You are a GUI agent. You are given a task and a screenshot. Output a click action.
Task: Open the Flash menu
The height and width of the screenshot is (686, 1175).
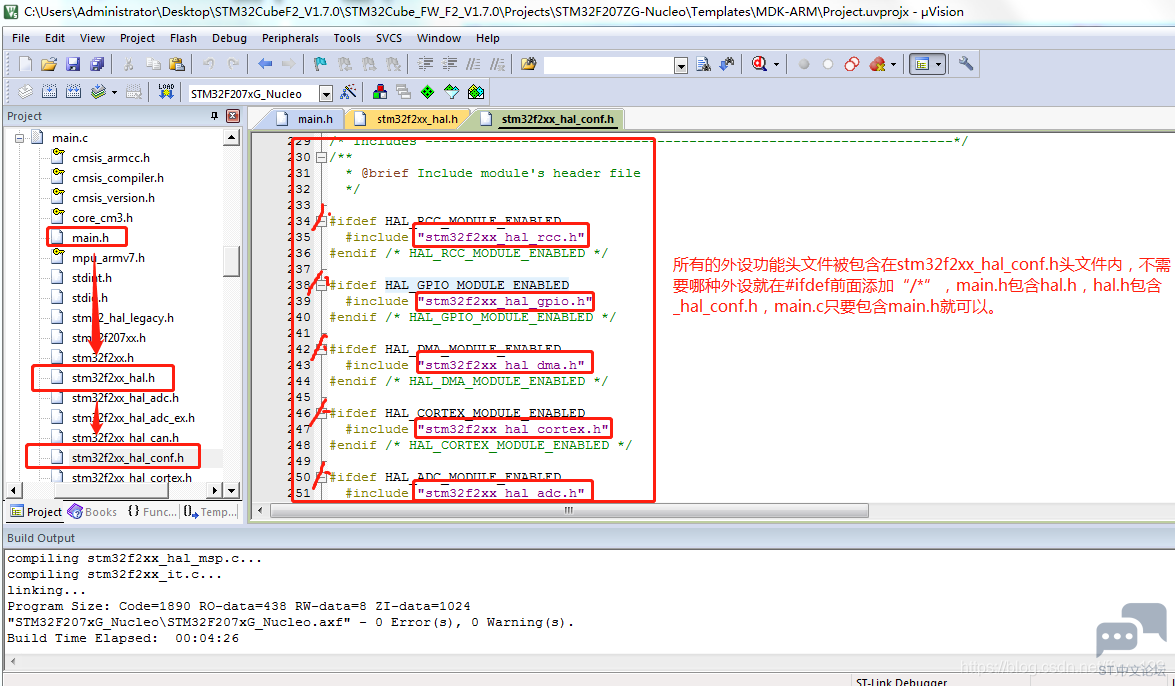183,37
